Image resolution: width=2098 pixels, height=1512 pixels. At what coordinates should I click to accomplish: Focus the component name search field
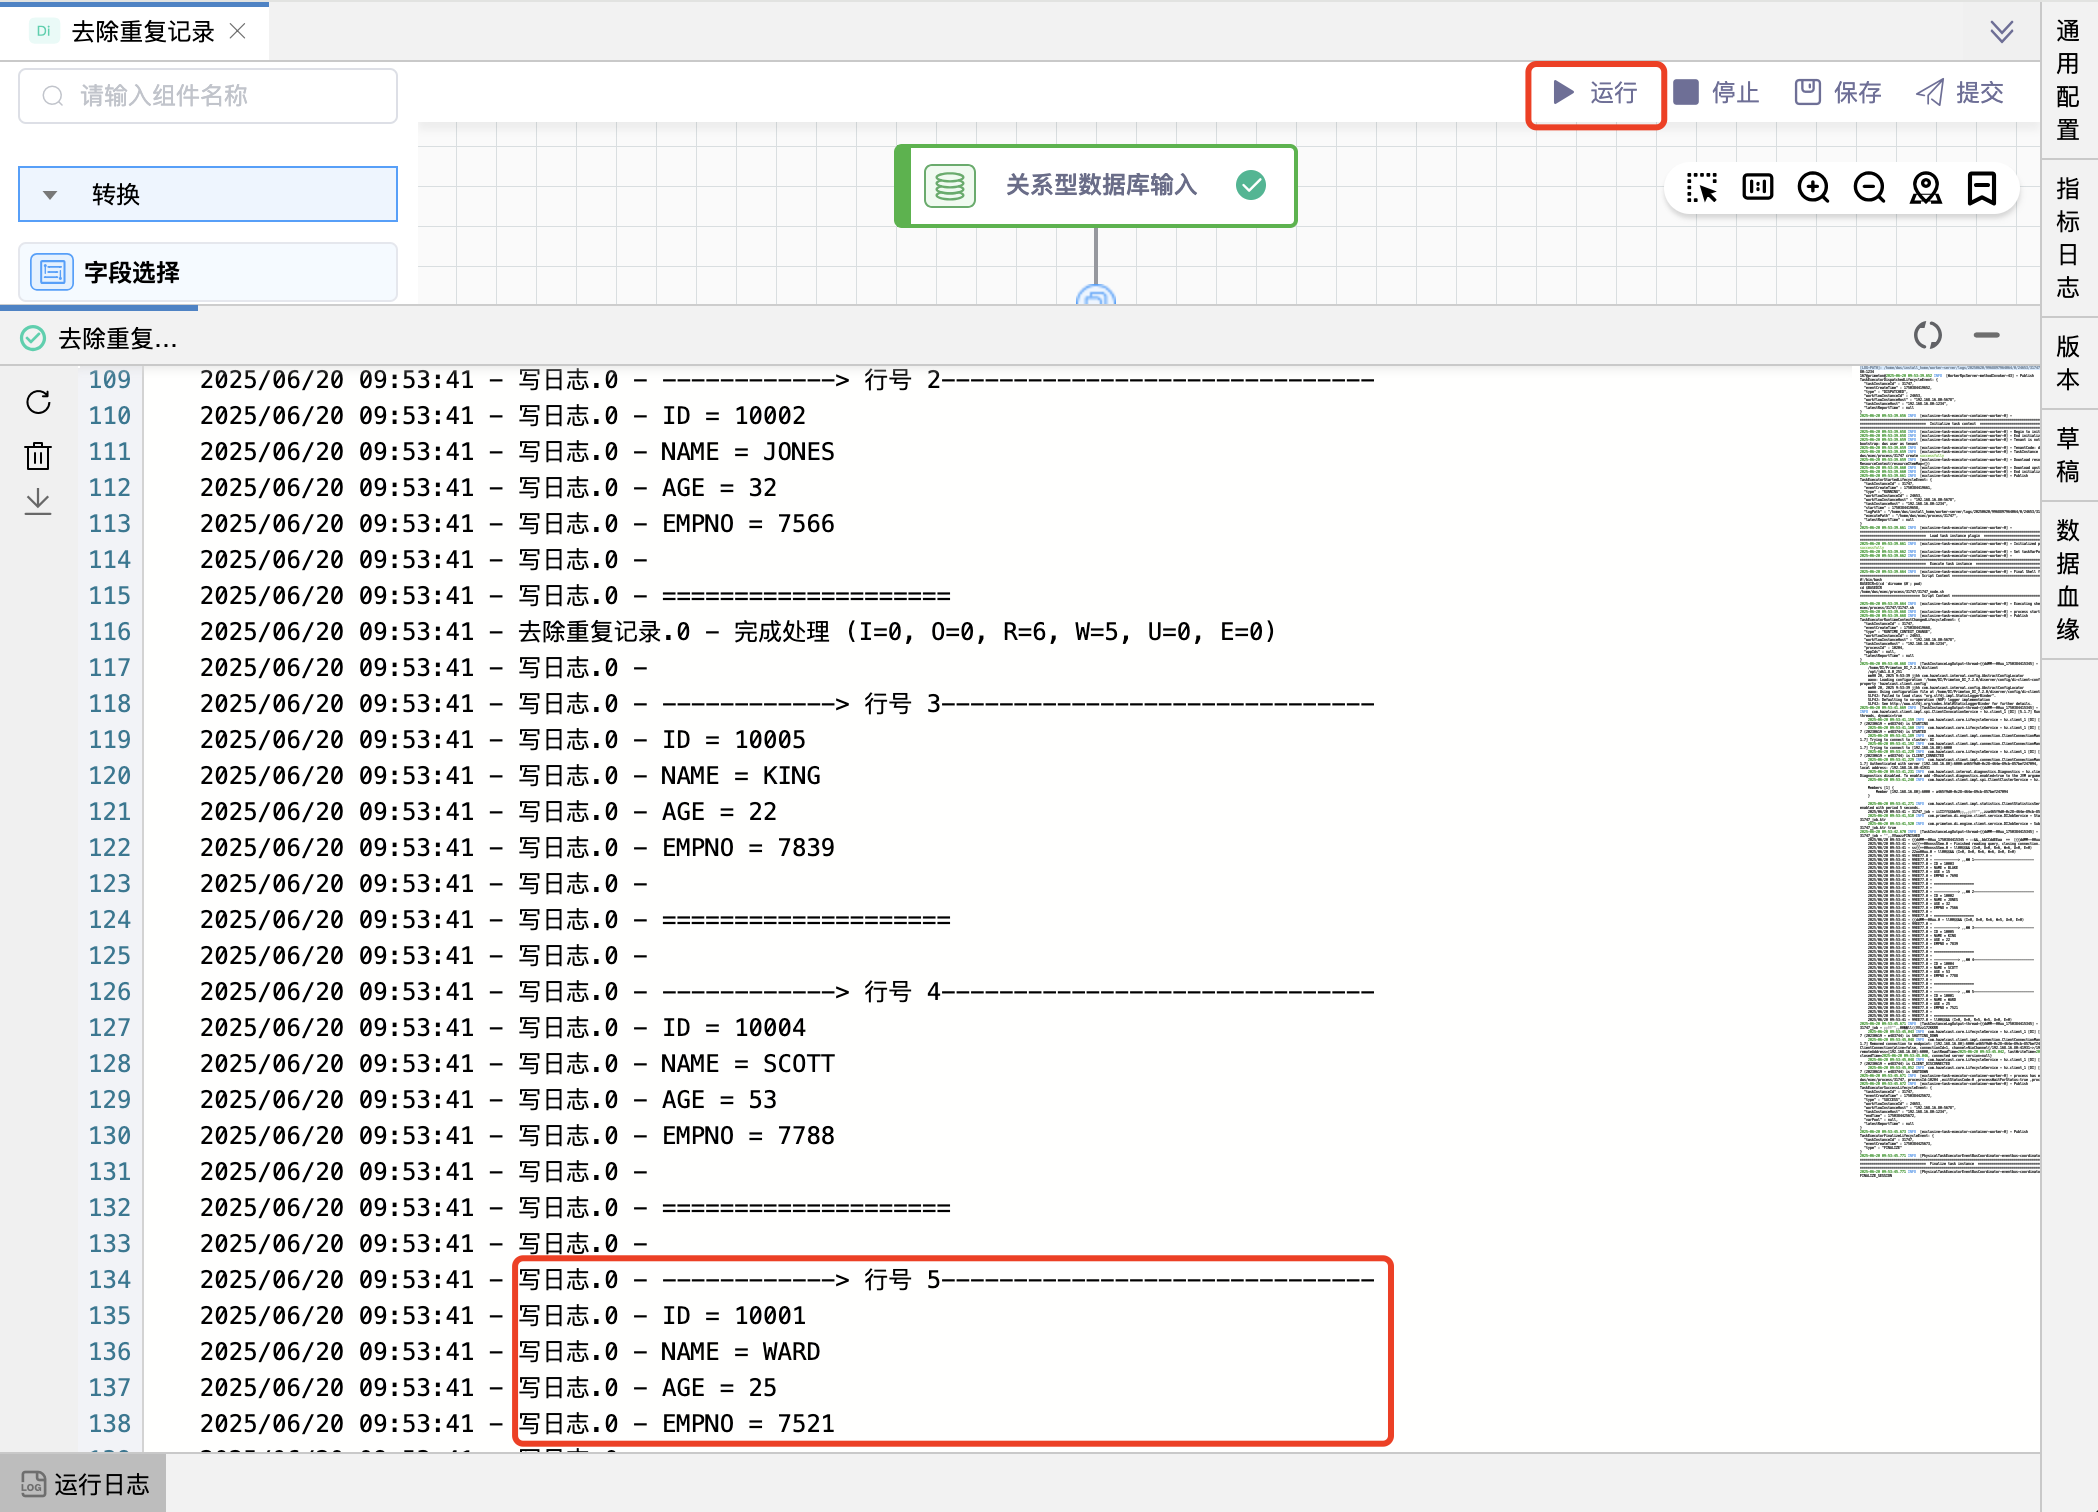tap(208, 96)
